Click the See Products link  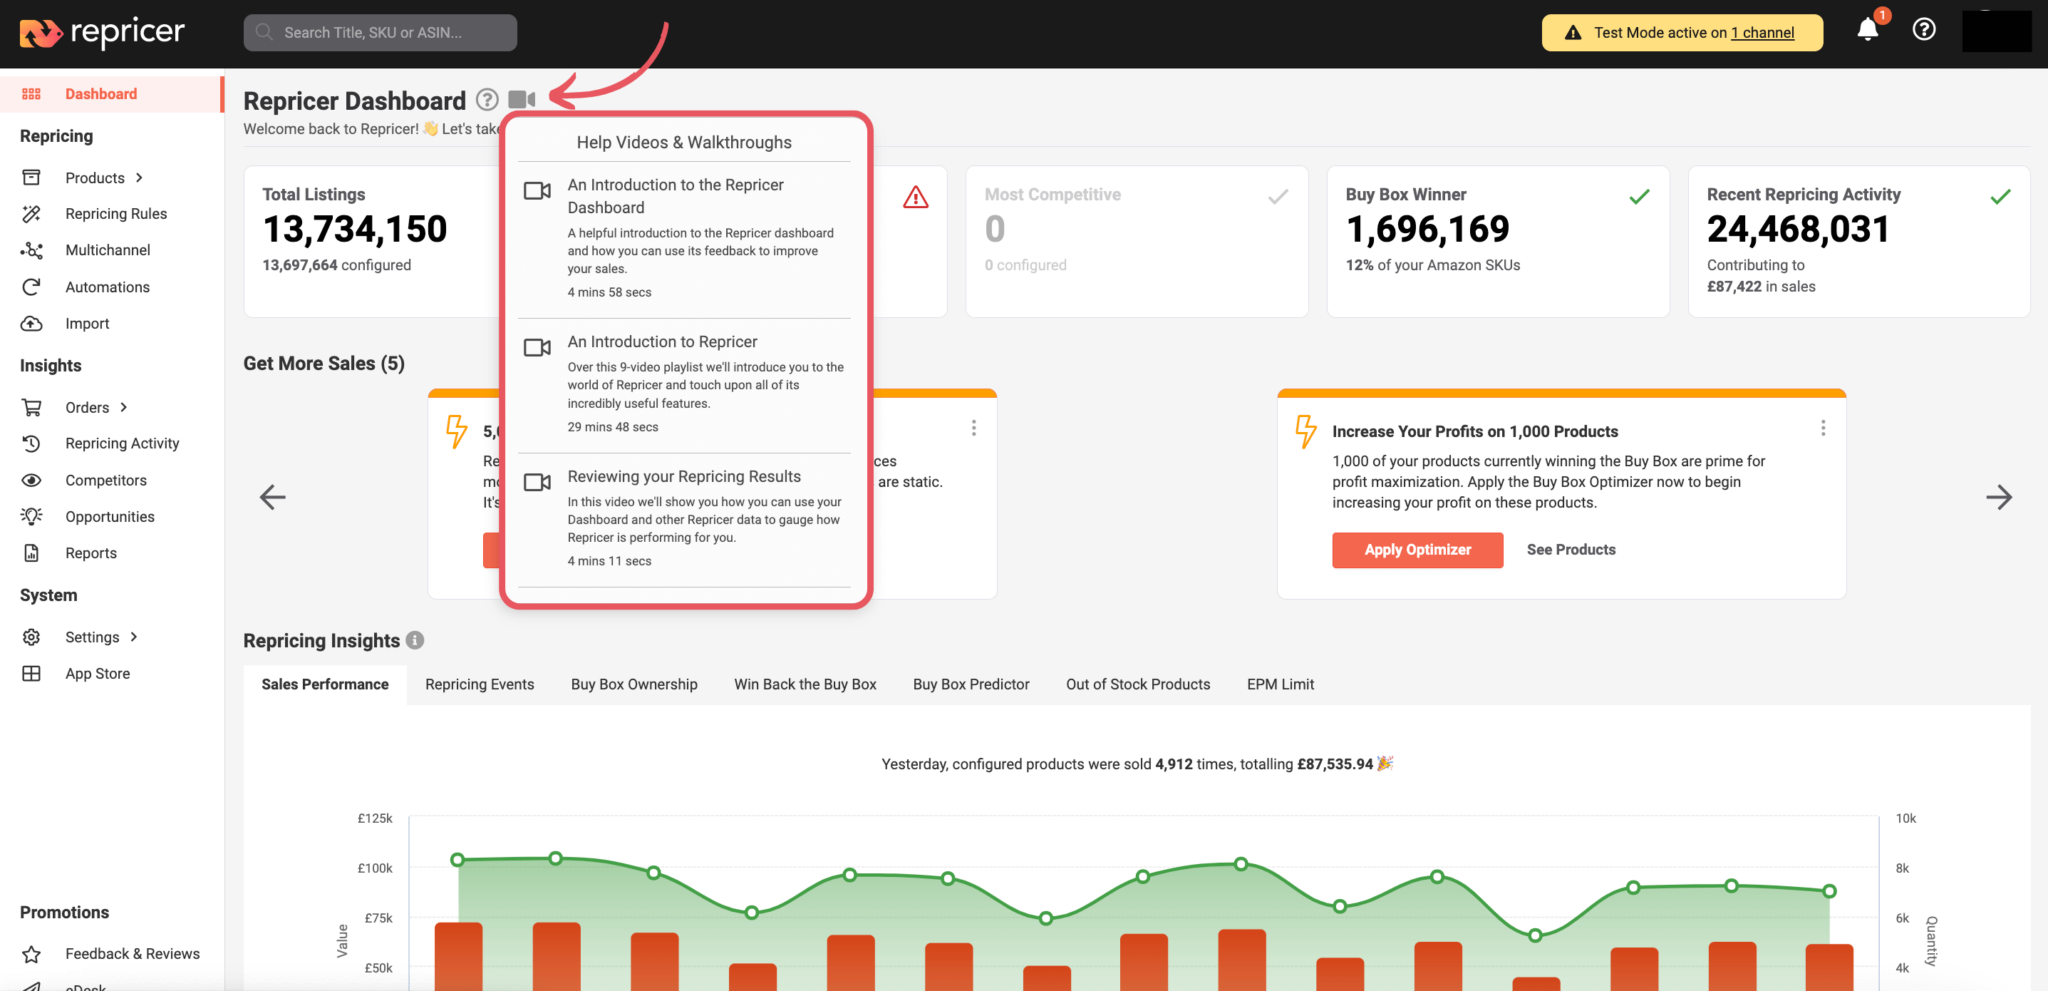click(x=1571, y=550)
